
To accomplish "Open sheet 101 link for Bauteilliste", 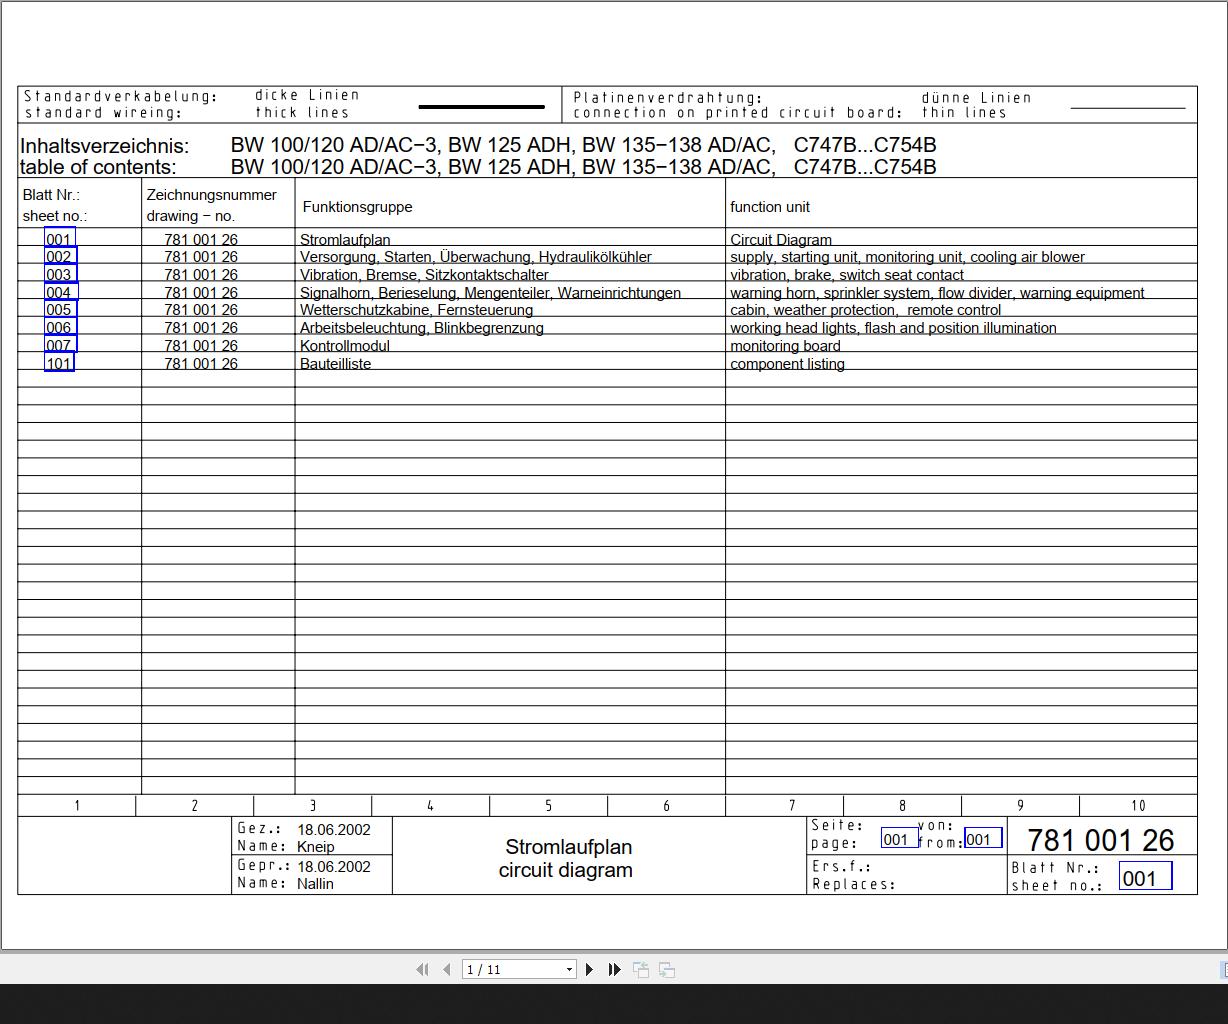I will click(x=59, y=363).
